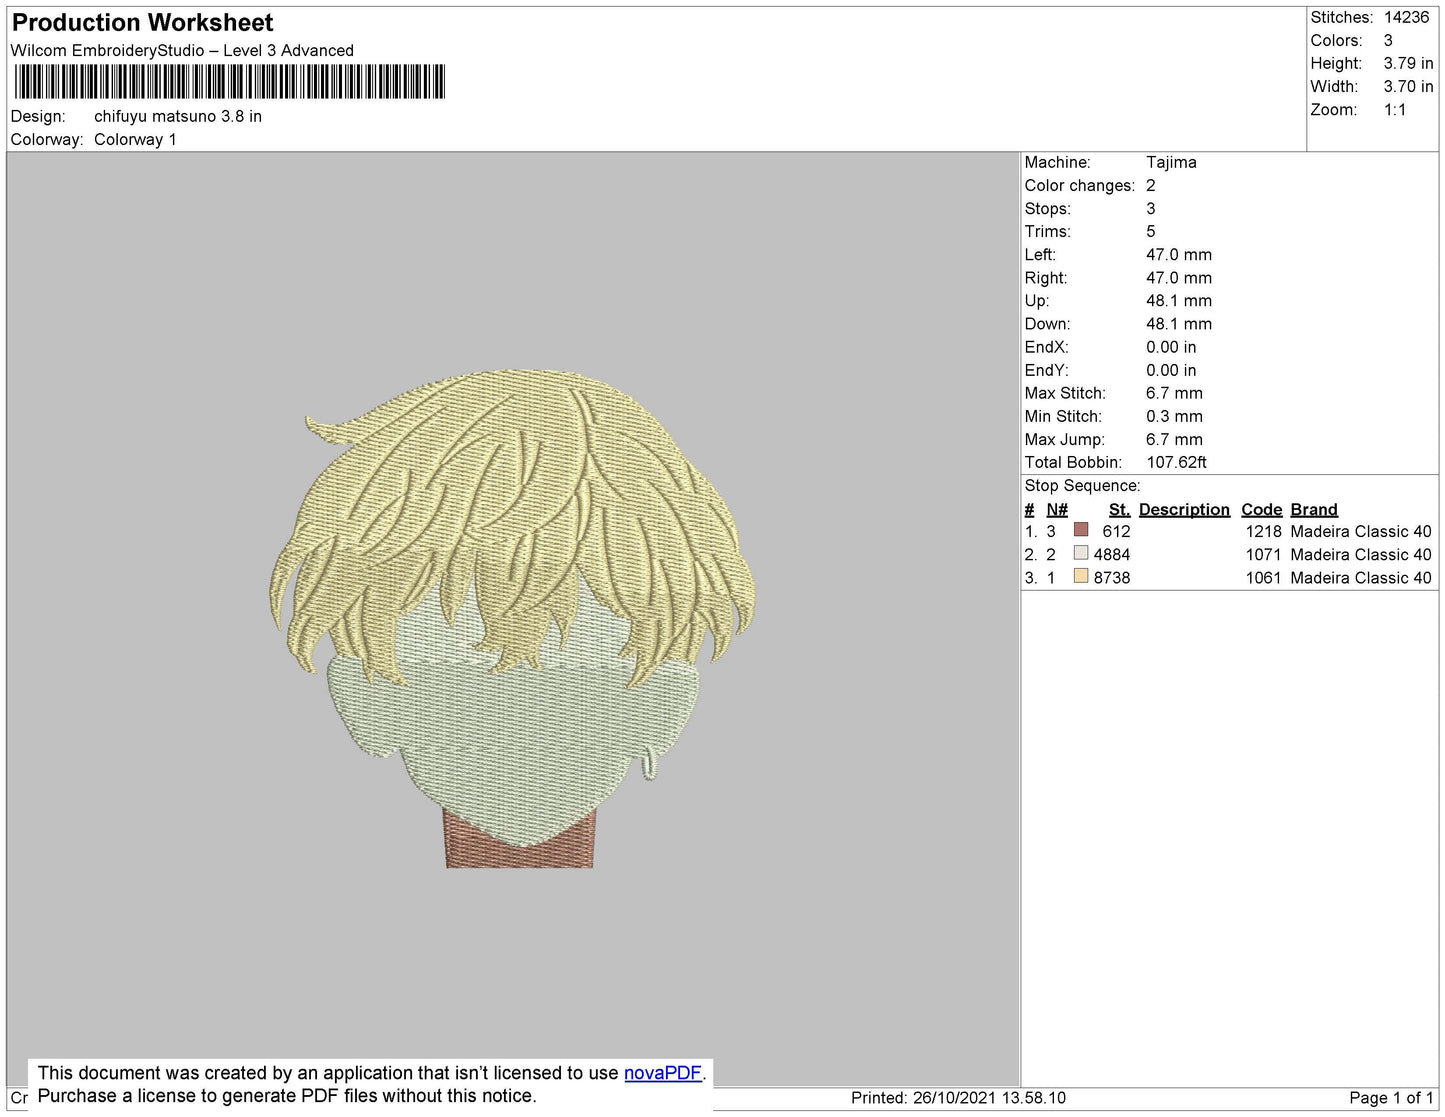Select the Min Stitch value '0.3 mm'
The width and height of the screenshot is (1445, 1117).
1174,417
